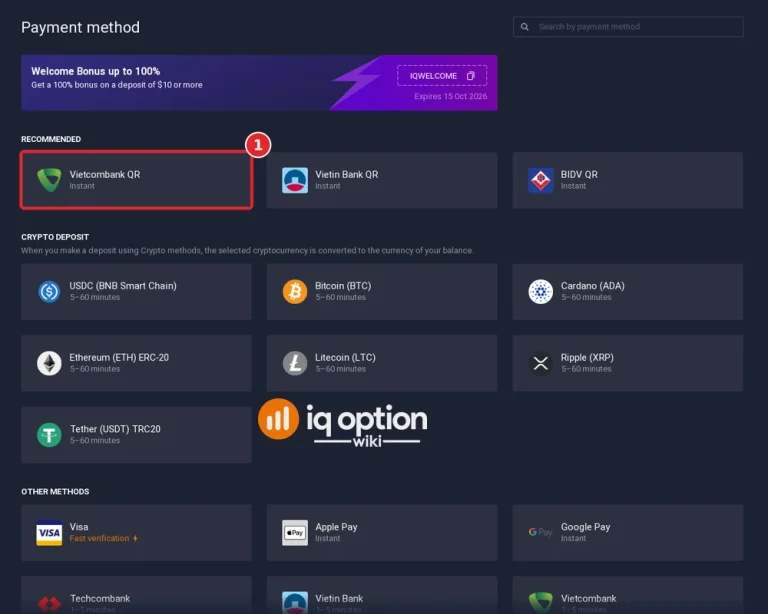Select USDC (BNB Smart Chain) deposit

click(136, 291)
